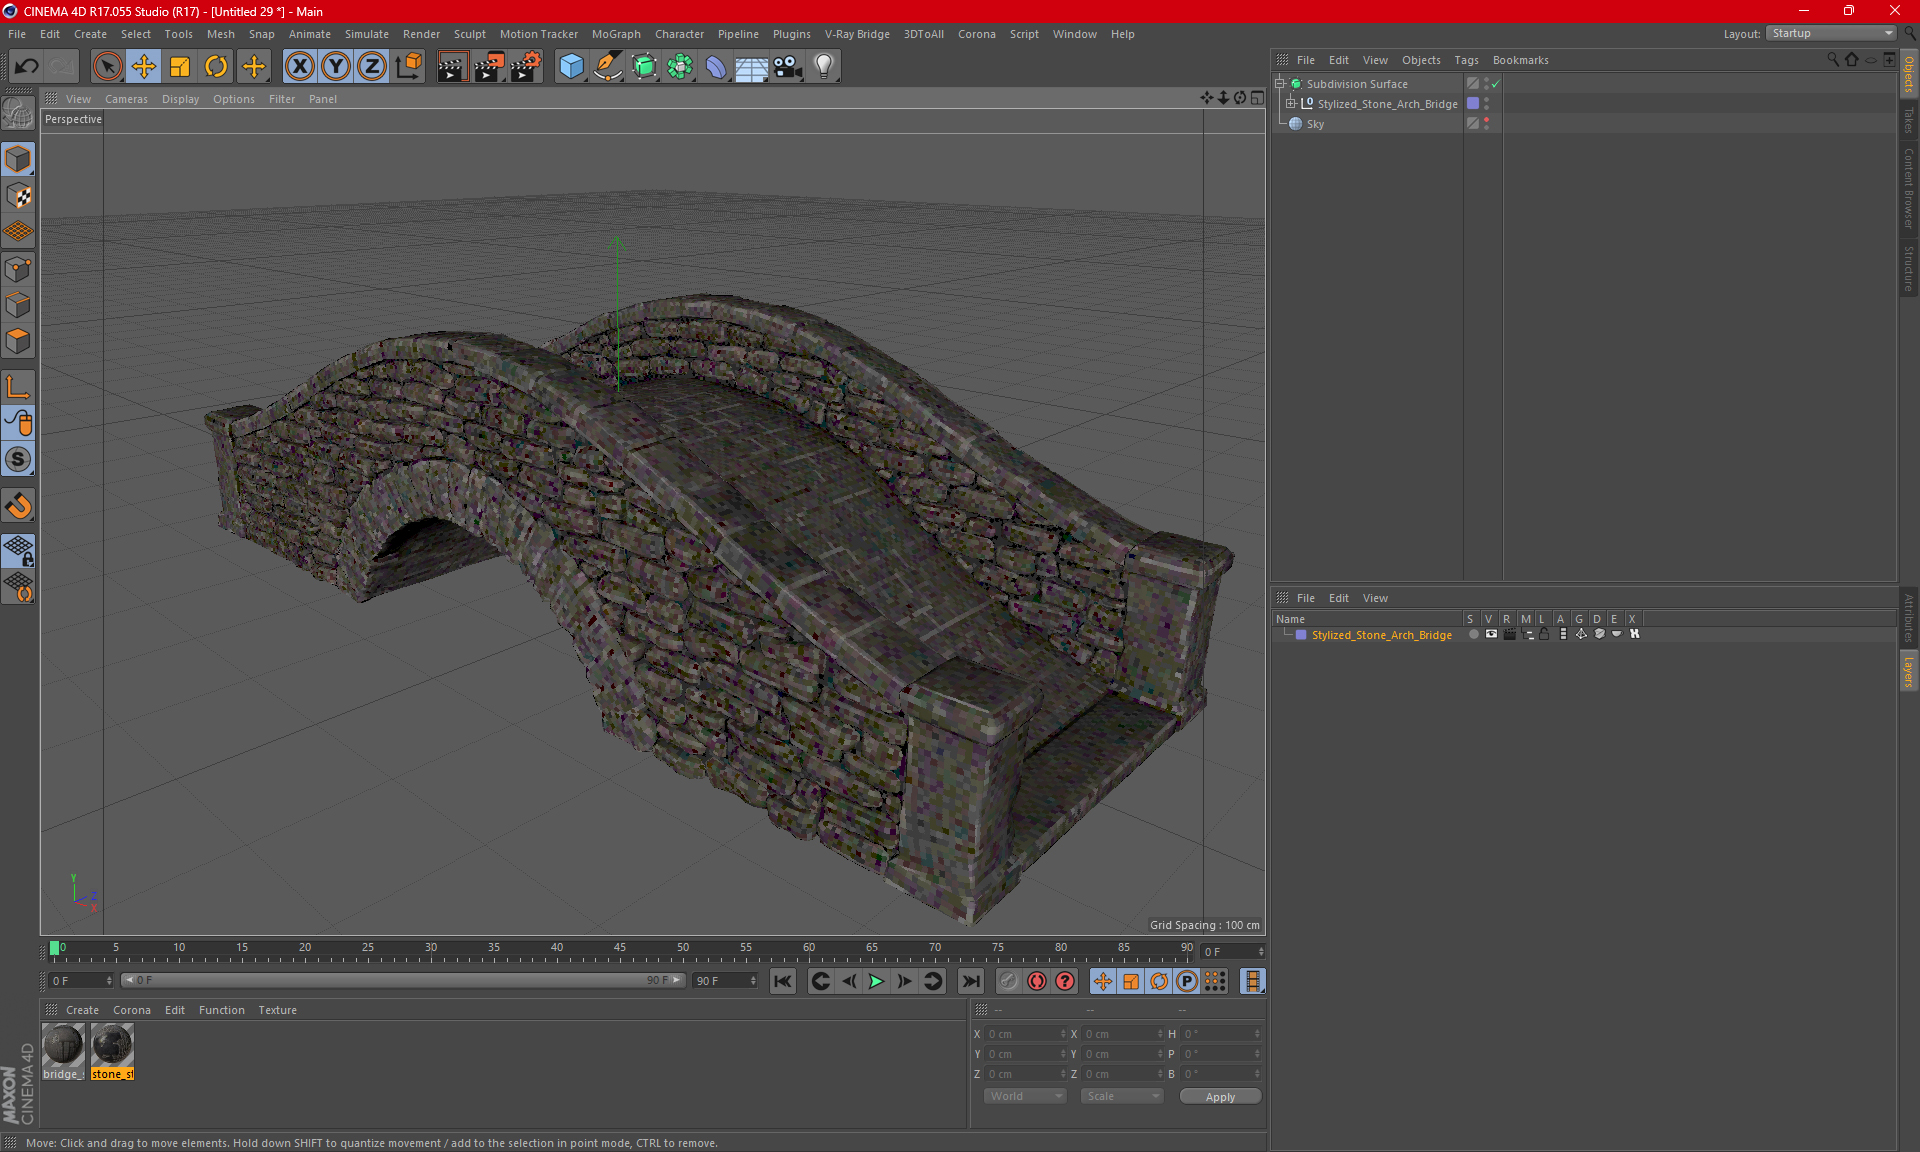Image resolution: width=1920 pixels, height=1152 pixels.
Task: Render the active view
Action: (x=452, y=67)
